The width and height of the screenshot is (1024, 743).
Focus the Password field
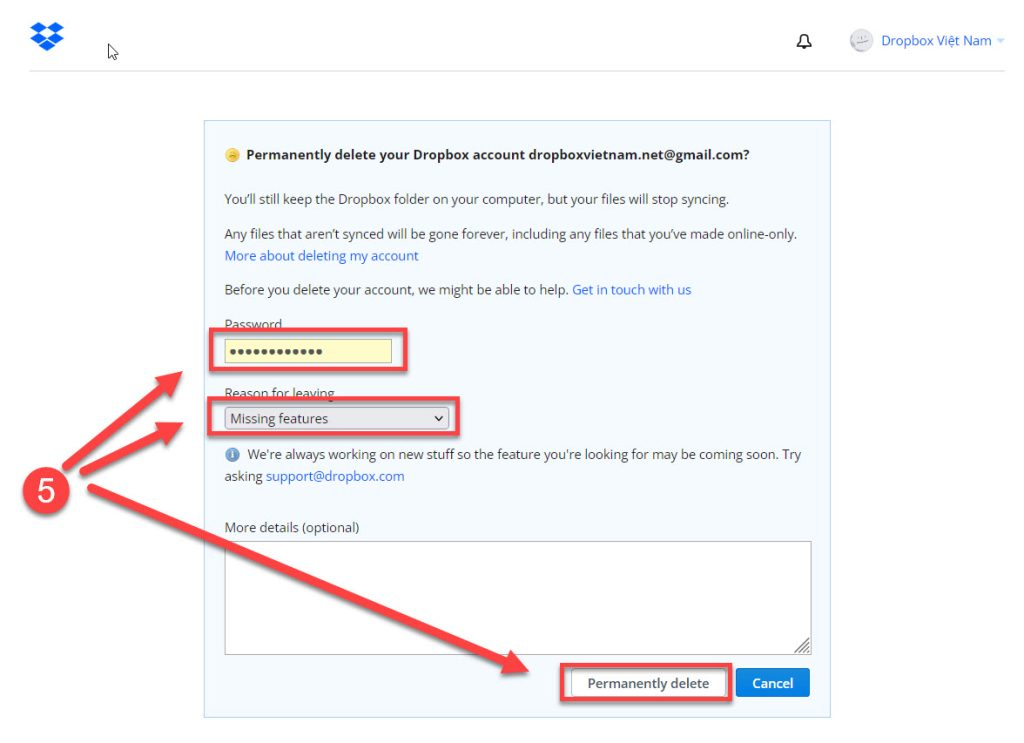[x=308, y=351]
